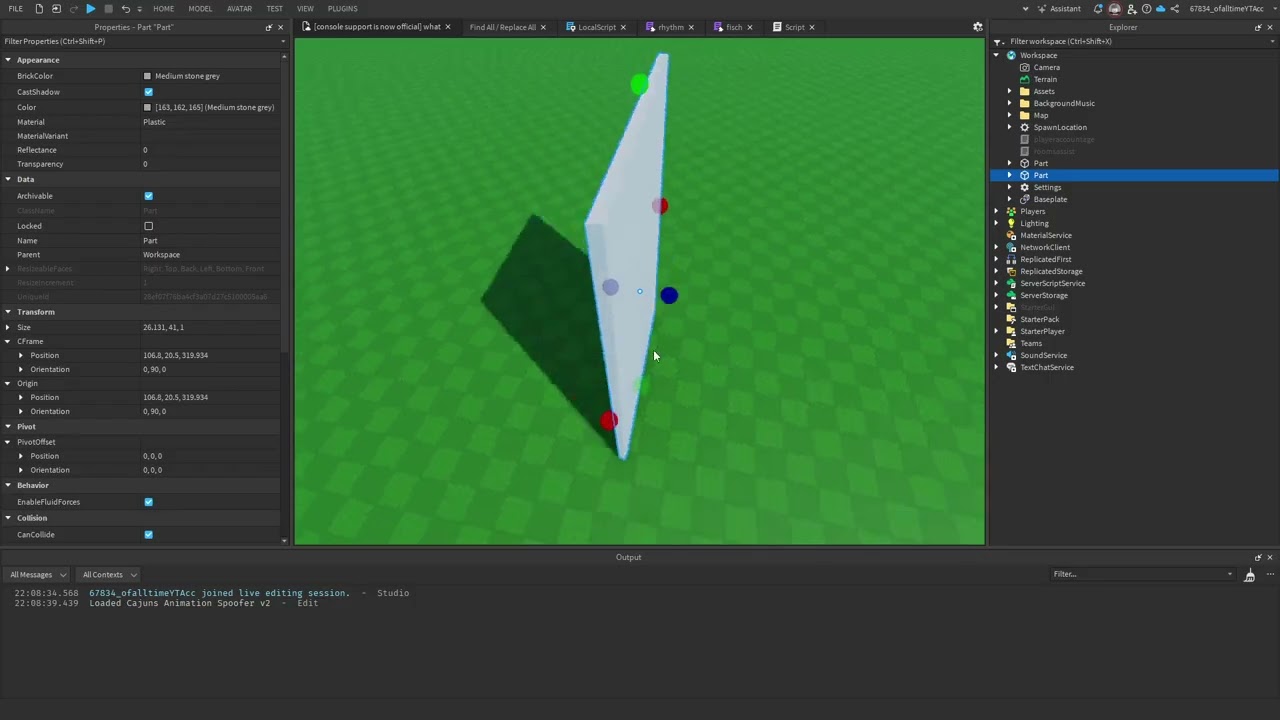Open the FILE menu
The height and width of the screenshot is (720, 1280).
[x=16, y=8]
